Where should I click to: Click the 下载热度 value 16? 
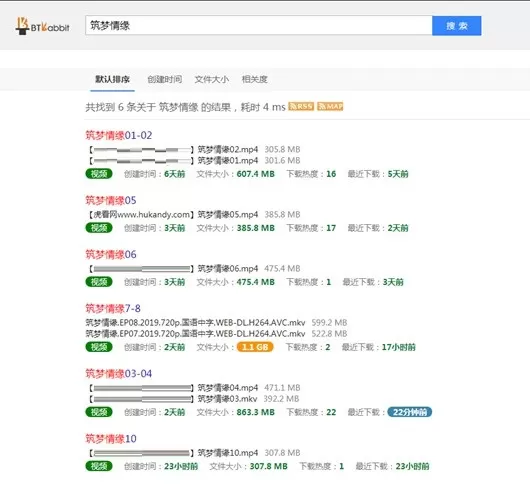coord(331,174)
